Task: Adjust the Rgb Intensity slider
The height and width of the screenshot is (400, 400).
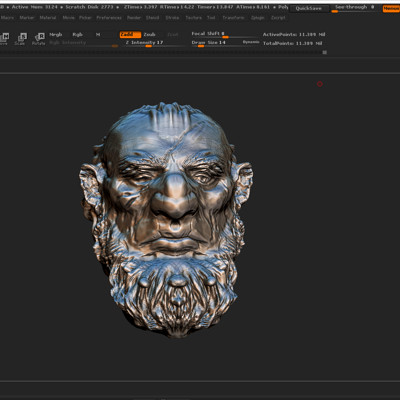Action: pyautogui.click(x=83, y=43)
